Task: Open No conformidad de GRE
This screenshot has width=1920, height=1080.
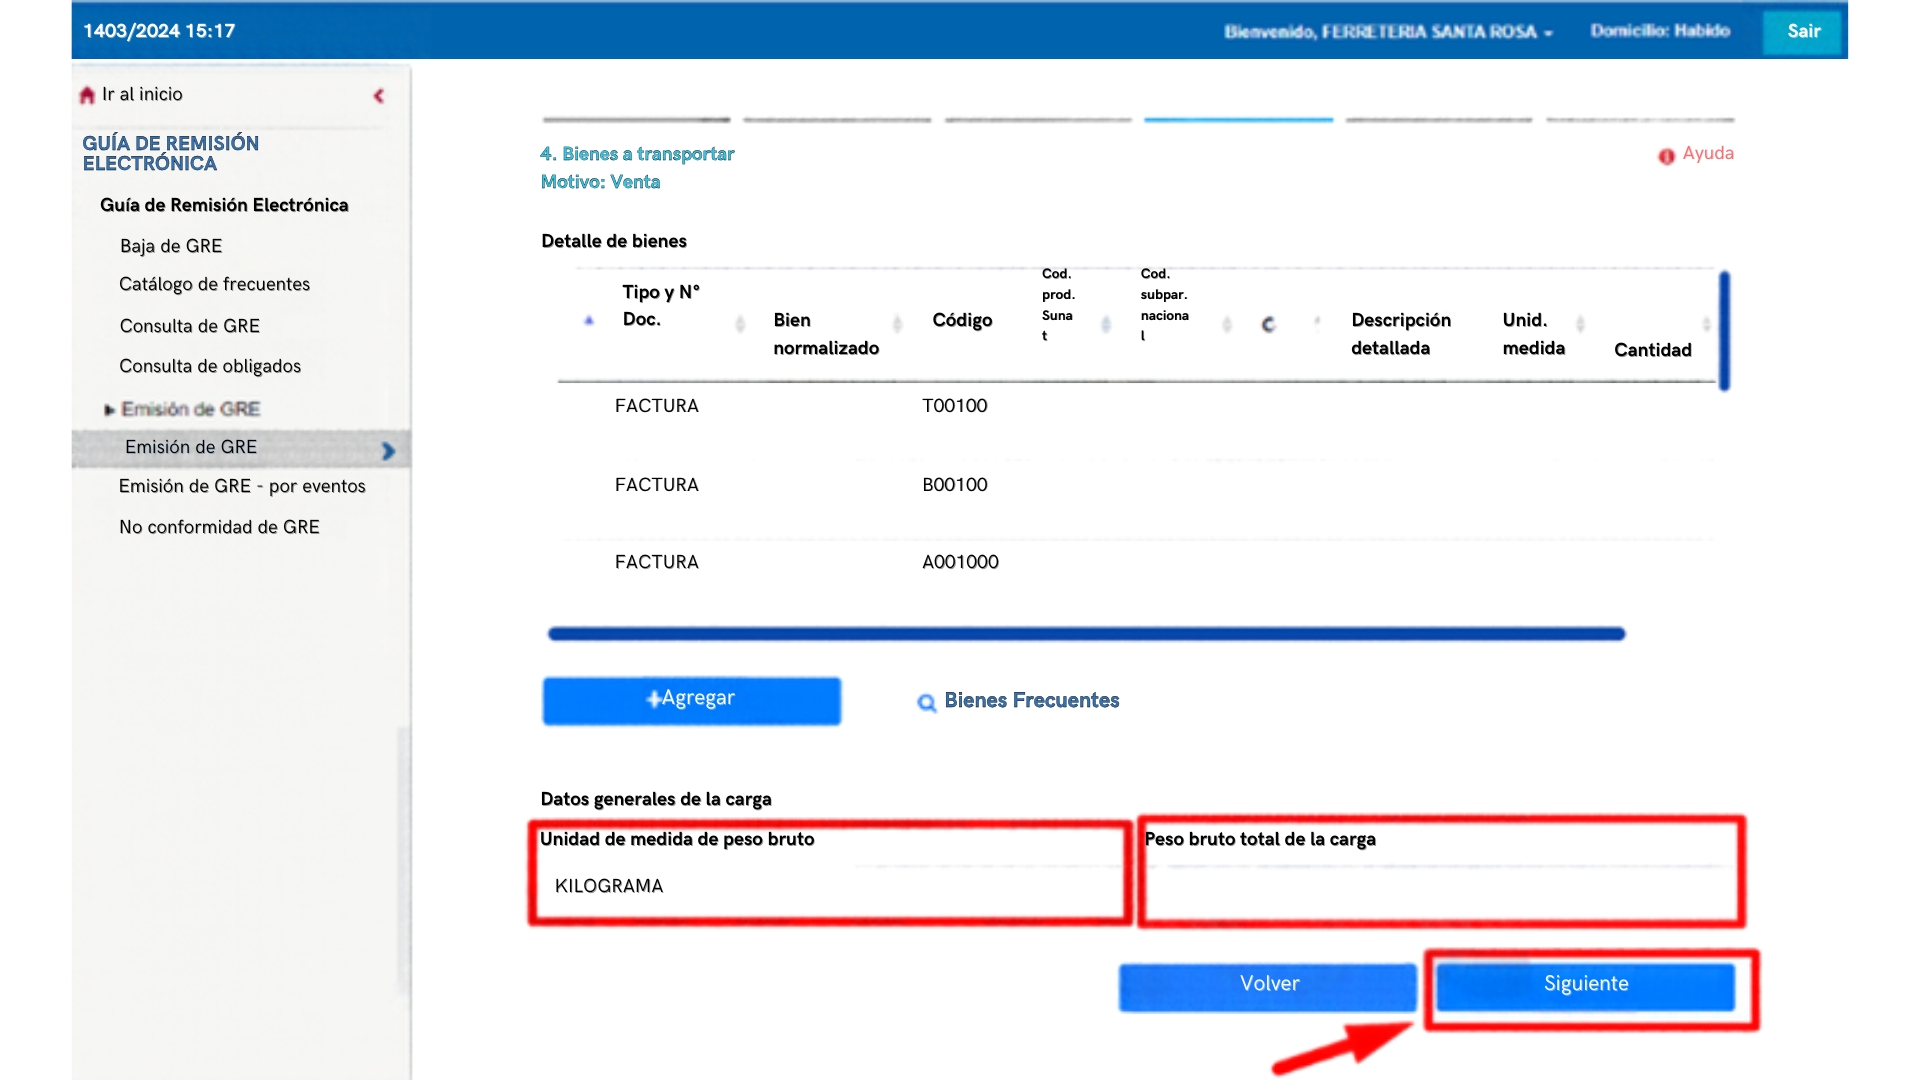Action: [x=219, y=527]
